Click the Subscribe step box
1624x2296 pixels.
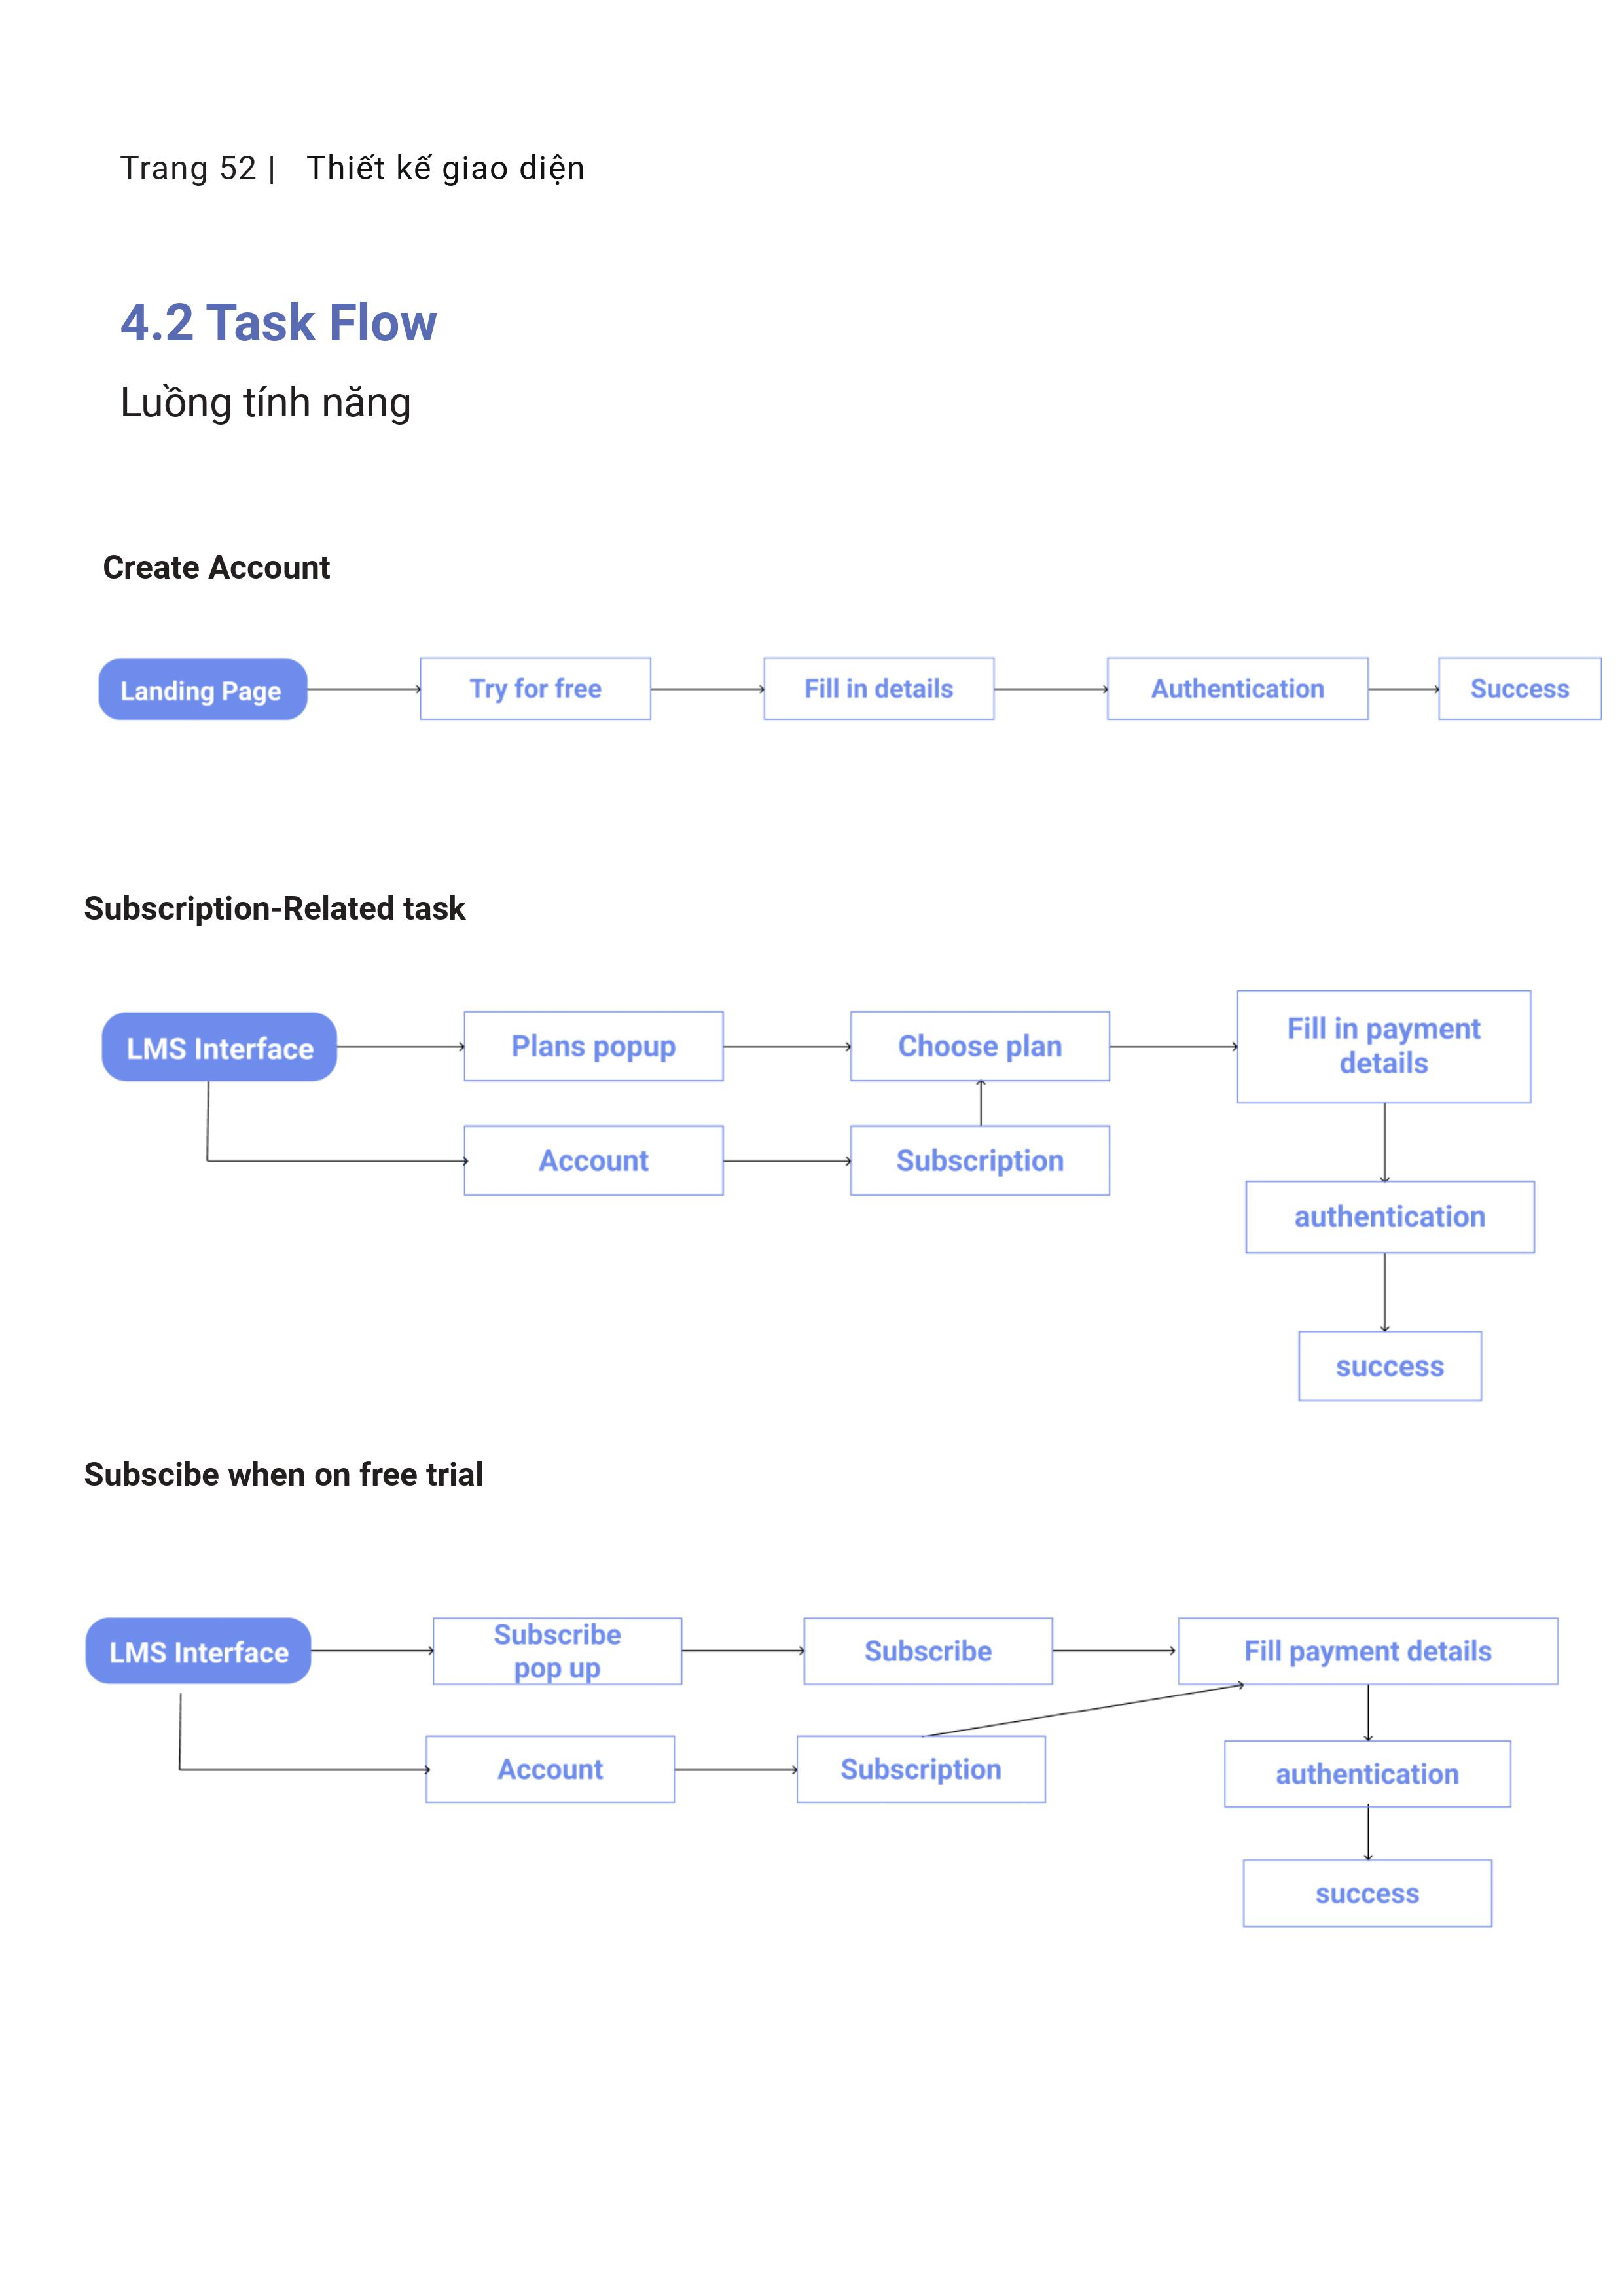(x=928, y=1651)
